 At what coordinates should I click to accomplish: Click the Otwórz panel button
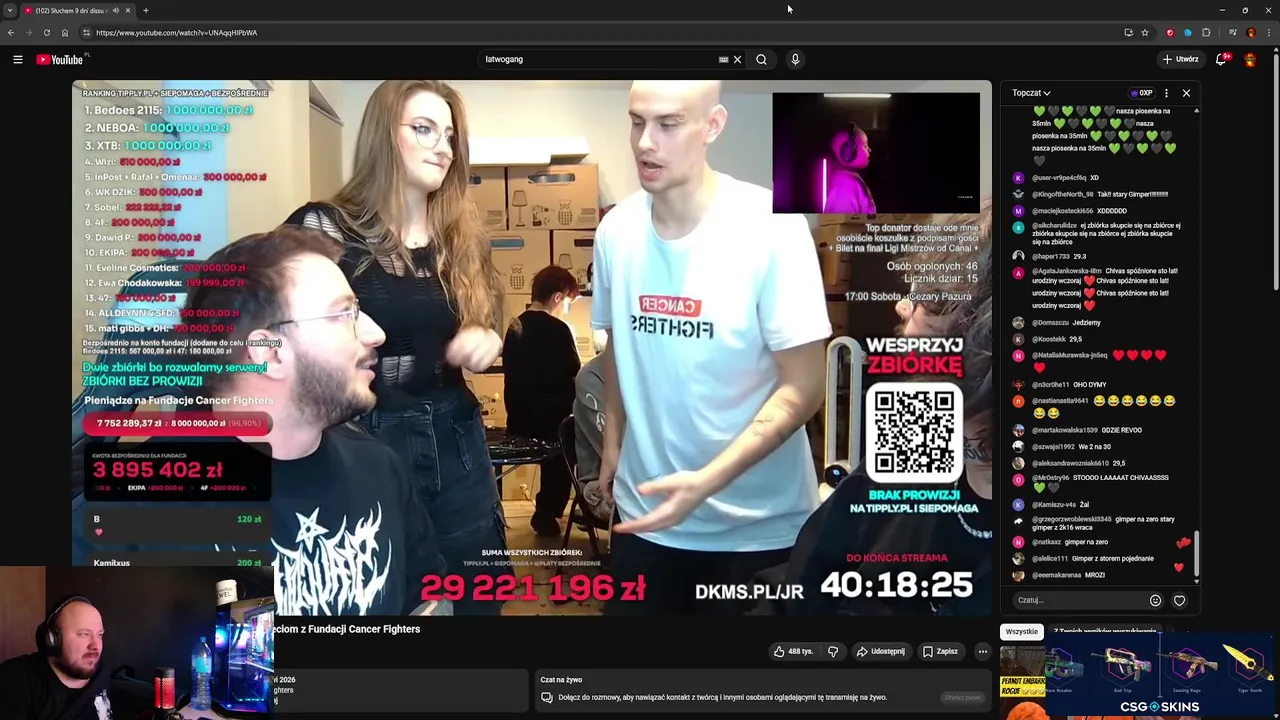962,697
